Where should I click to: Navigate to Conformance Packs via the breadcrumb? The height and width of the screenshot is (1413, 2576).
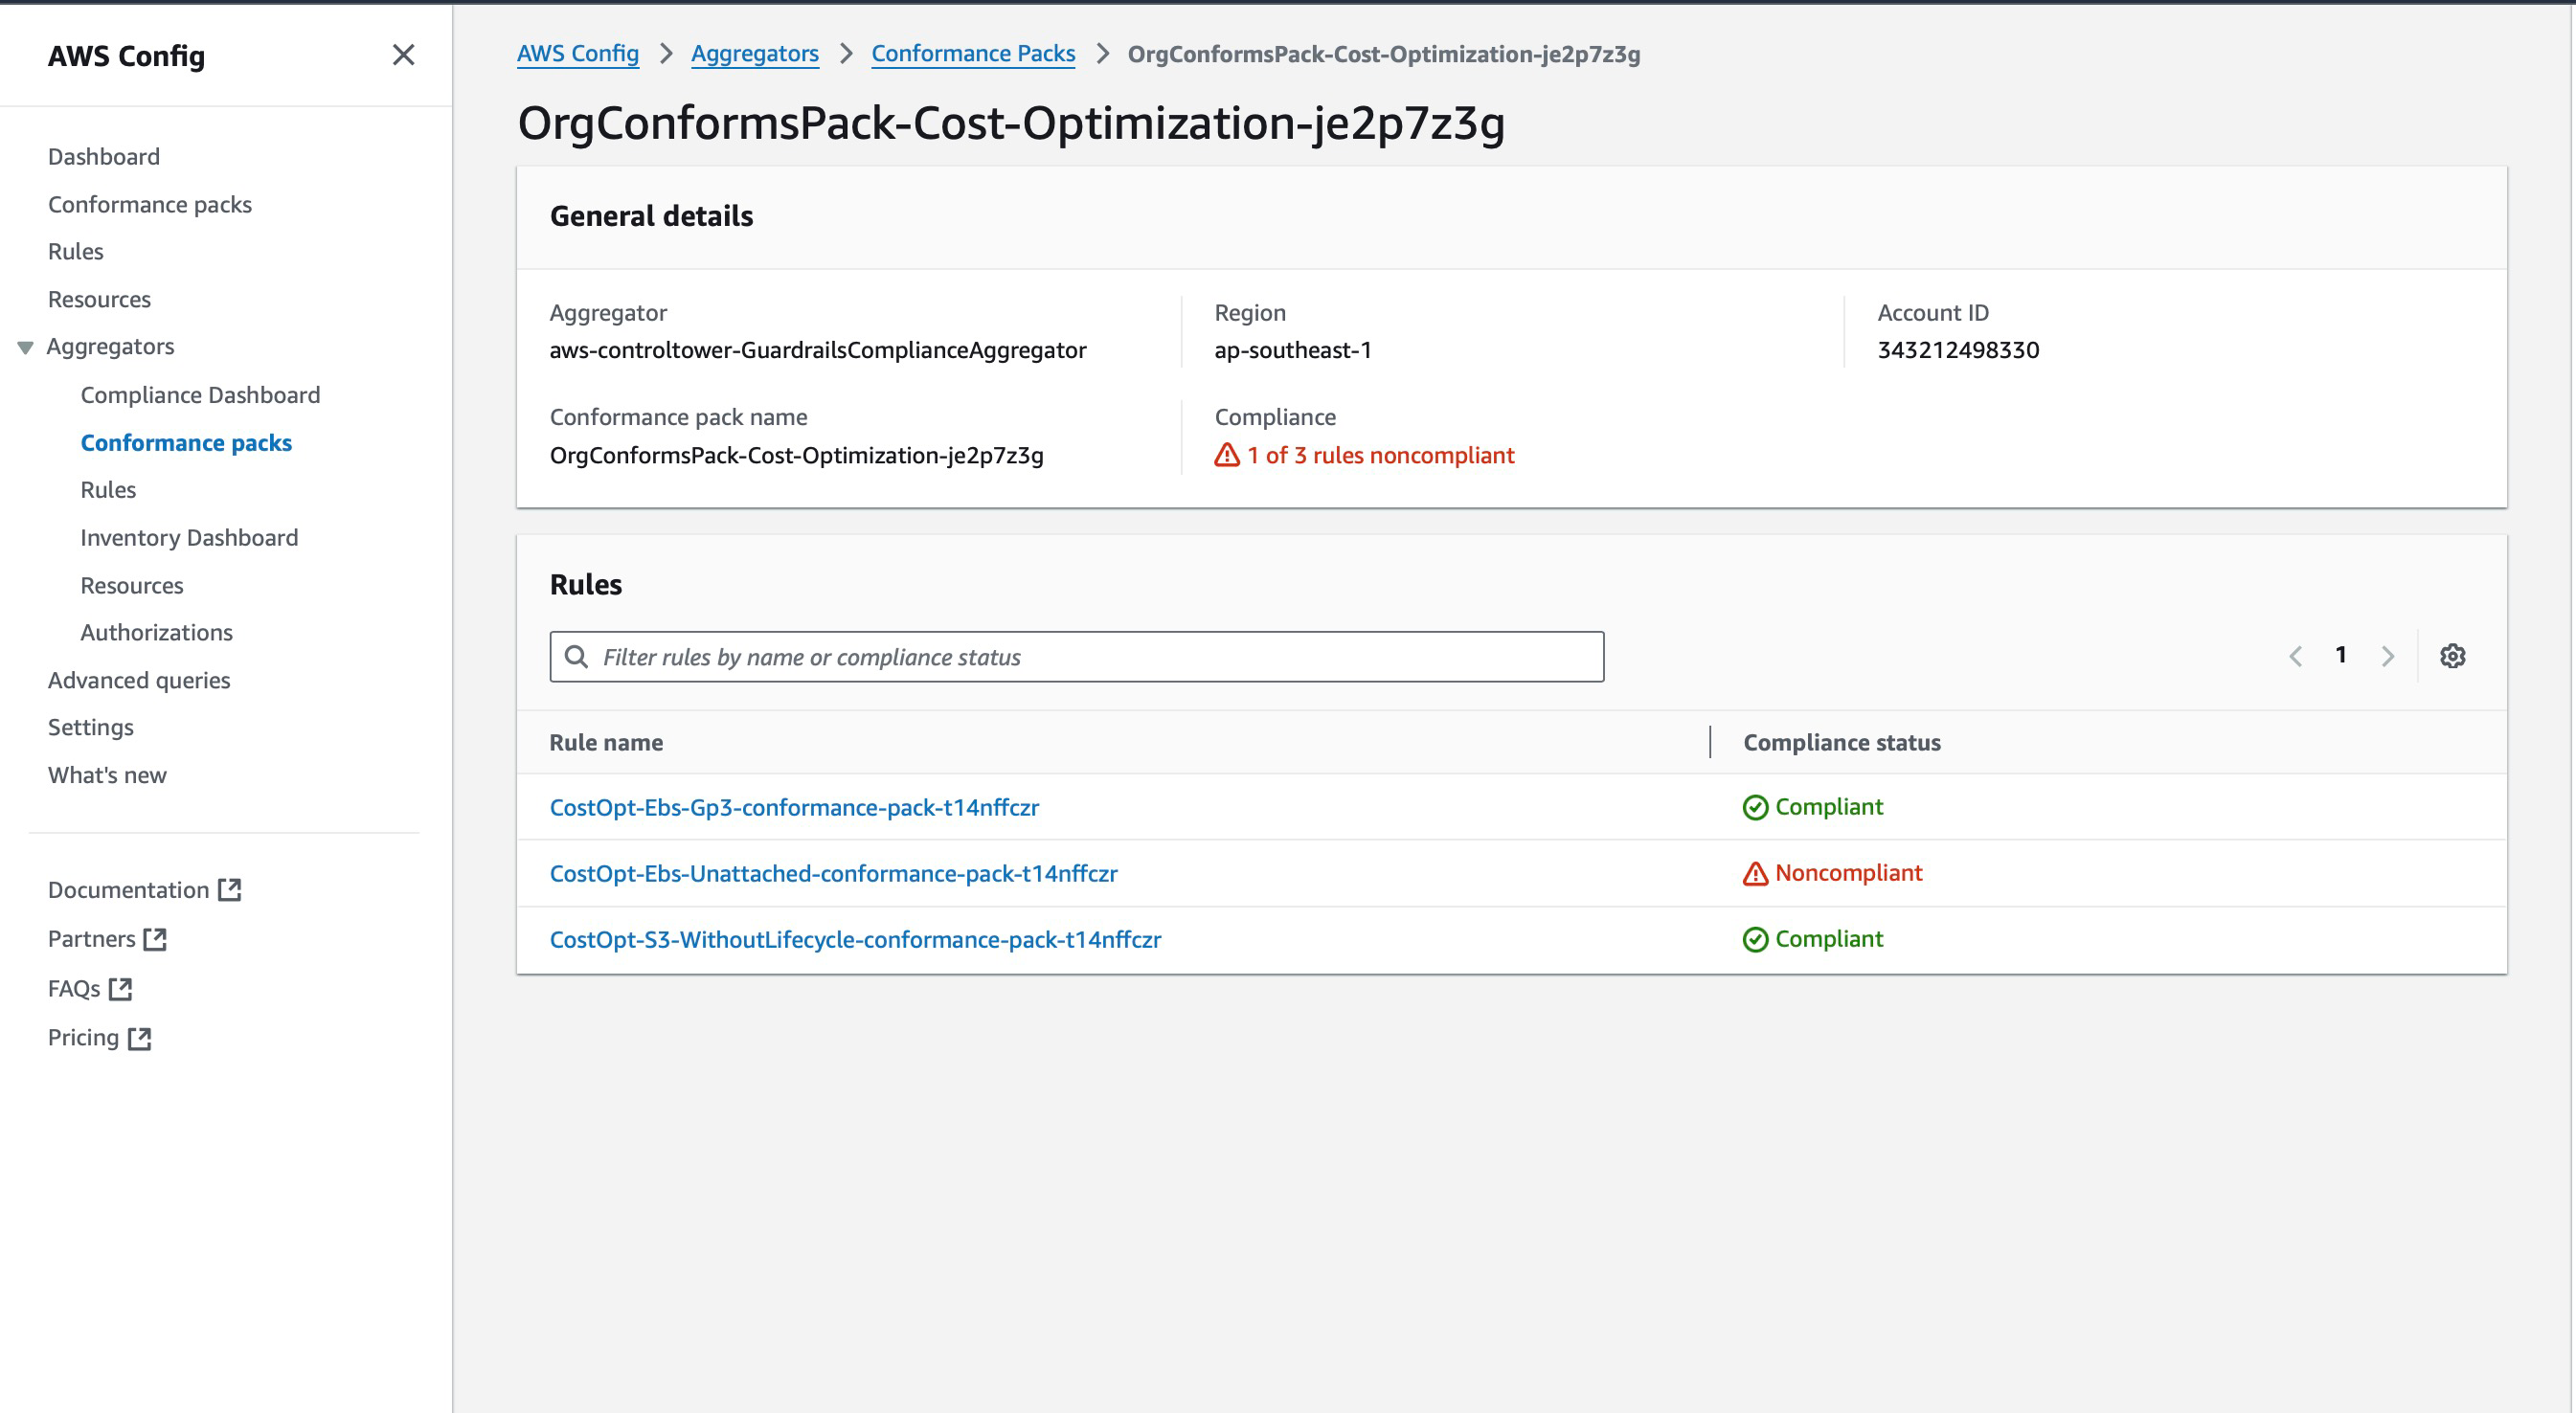click(972, 53)
